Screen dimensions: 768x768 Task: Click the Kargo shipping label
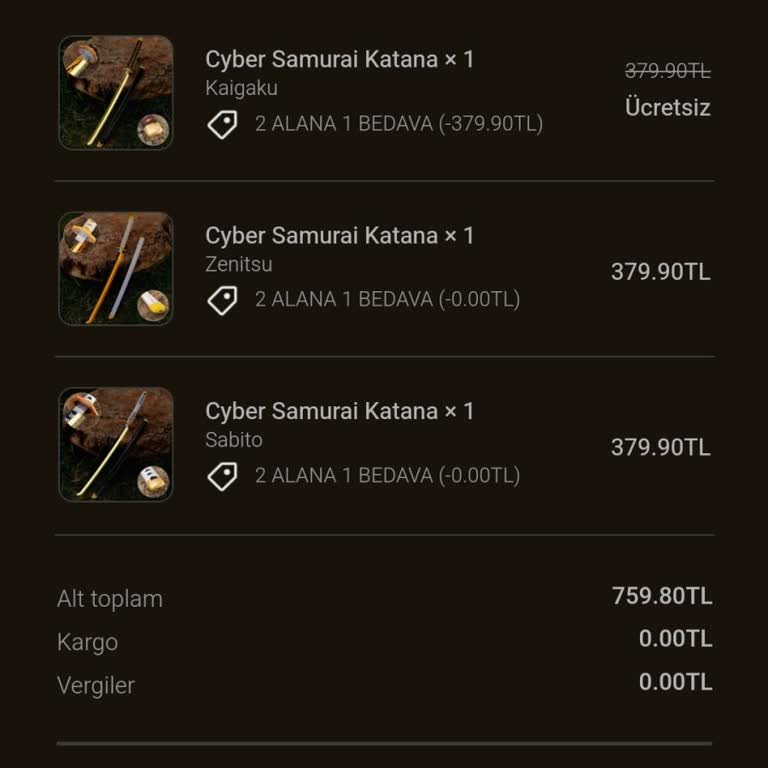point(87,642)
